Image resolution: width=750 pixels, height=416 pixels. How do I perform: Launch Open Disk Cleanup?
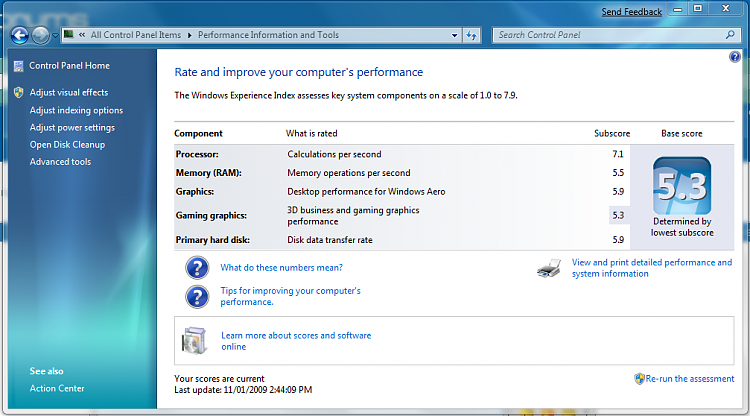coord(67,145)
